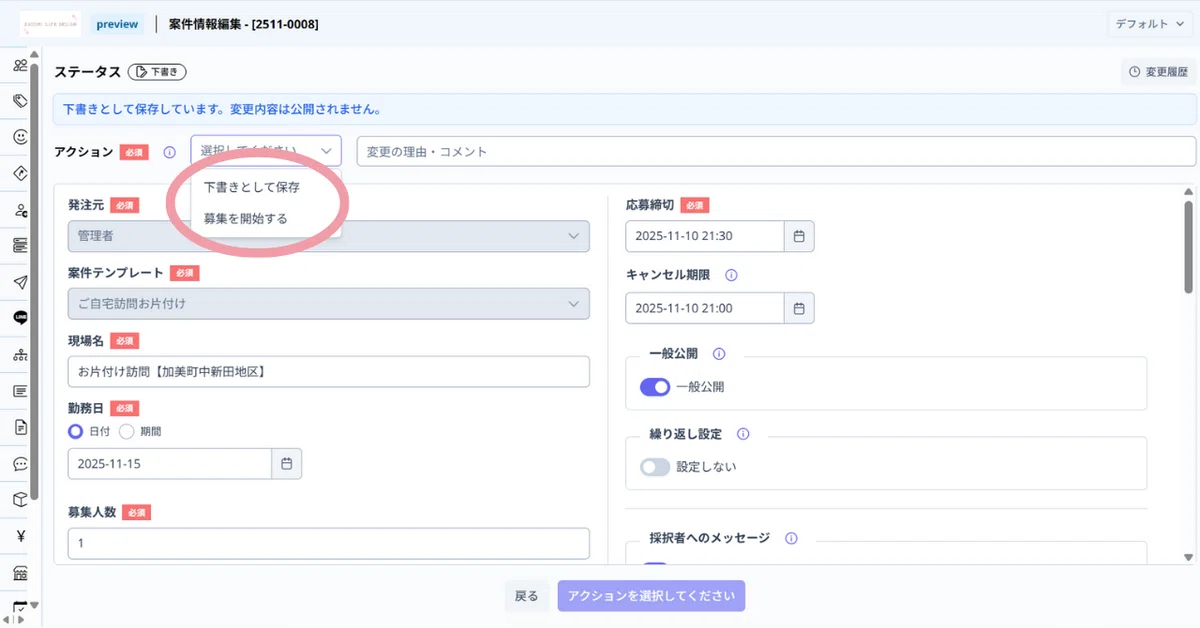Enable the 繰り返し設定 switch
This screenshot has height=628, width=1200.
tap(655, 467)
